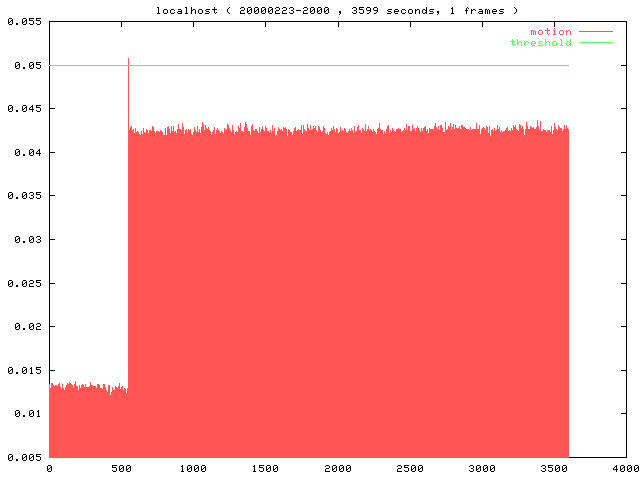This screenshot has width=640, height=480.
Task: Select the 0.025 y-axis tick label
Action: tap(20, 283)
